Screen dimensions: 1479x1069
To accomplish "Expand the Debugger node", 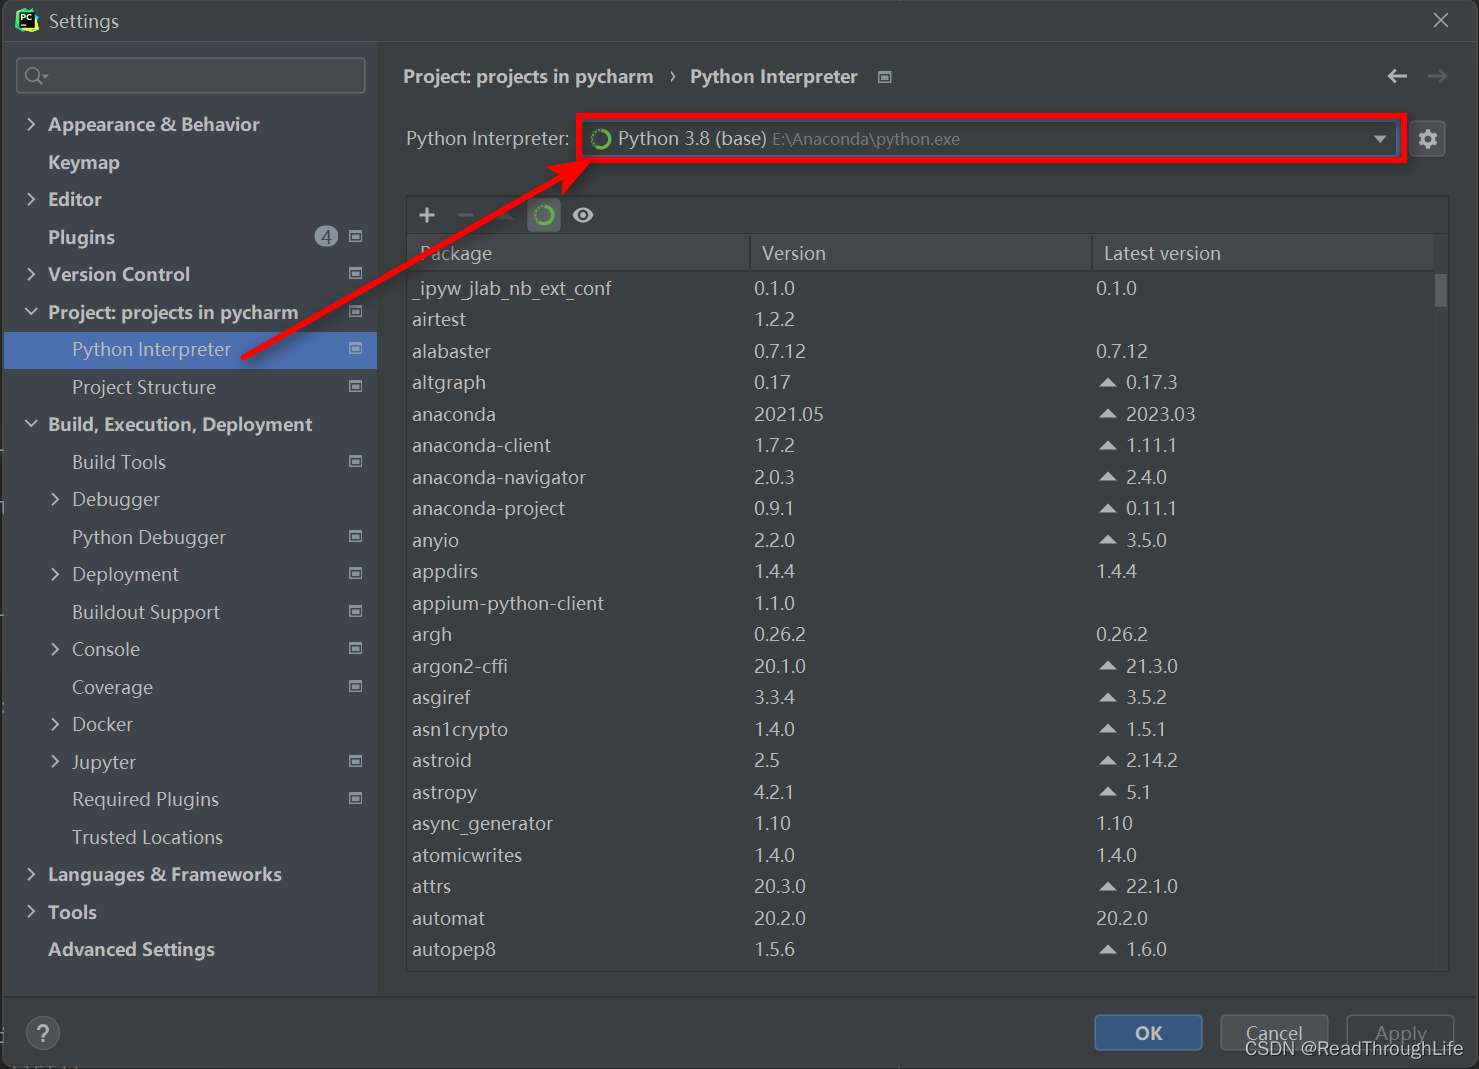I will 55,499.
